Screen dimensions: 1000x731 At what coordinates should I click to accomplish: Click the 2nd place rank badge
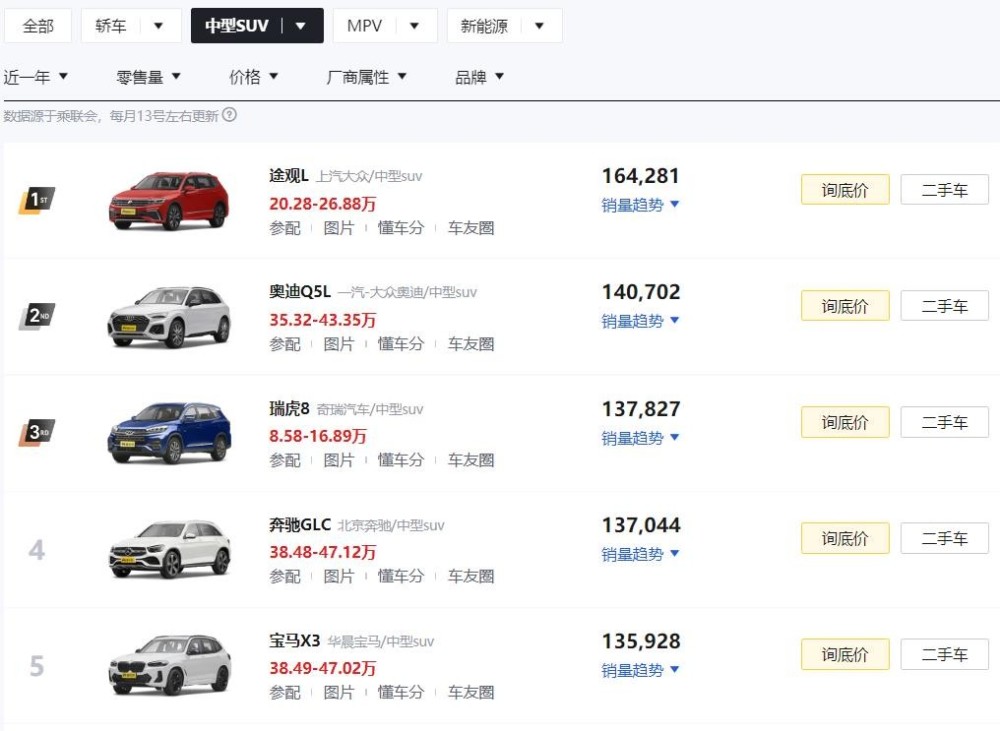tap(37, 317)
